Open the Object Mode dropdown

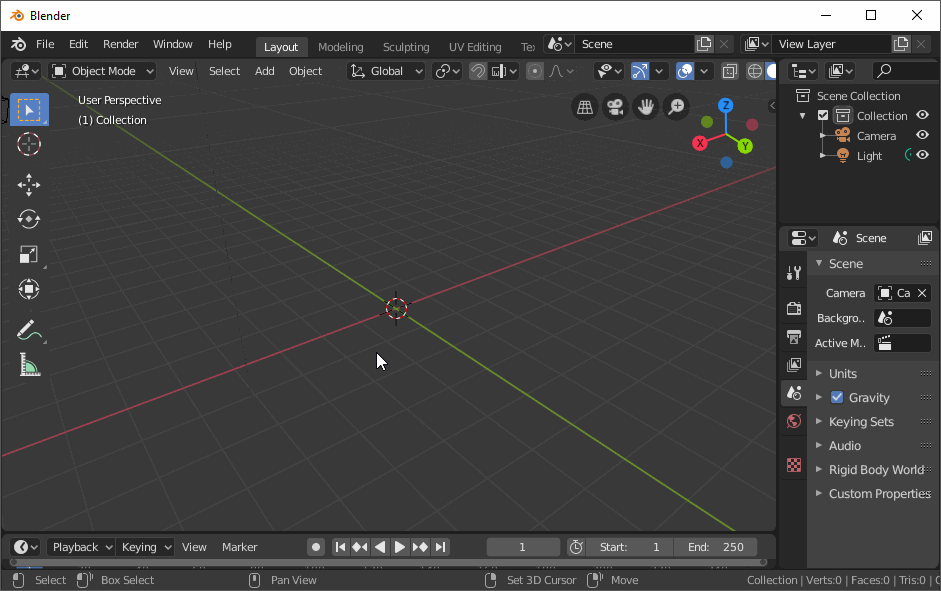pyautogui.click(x=101, y=70)
